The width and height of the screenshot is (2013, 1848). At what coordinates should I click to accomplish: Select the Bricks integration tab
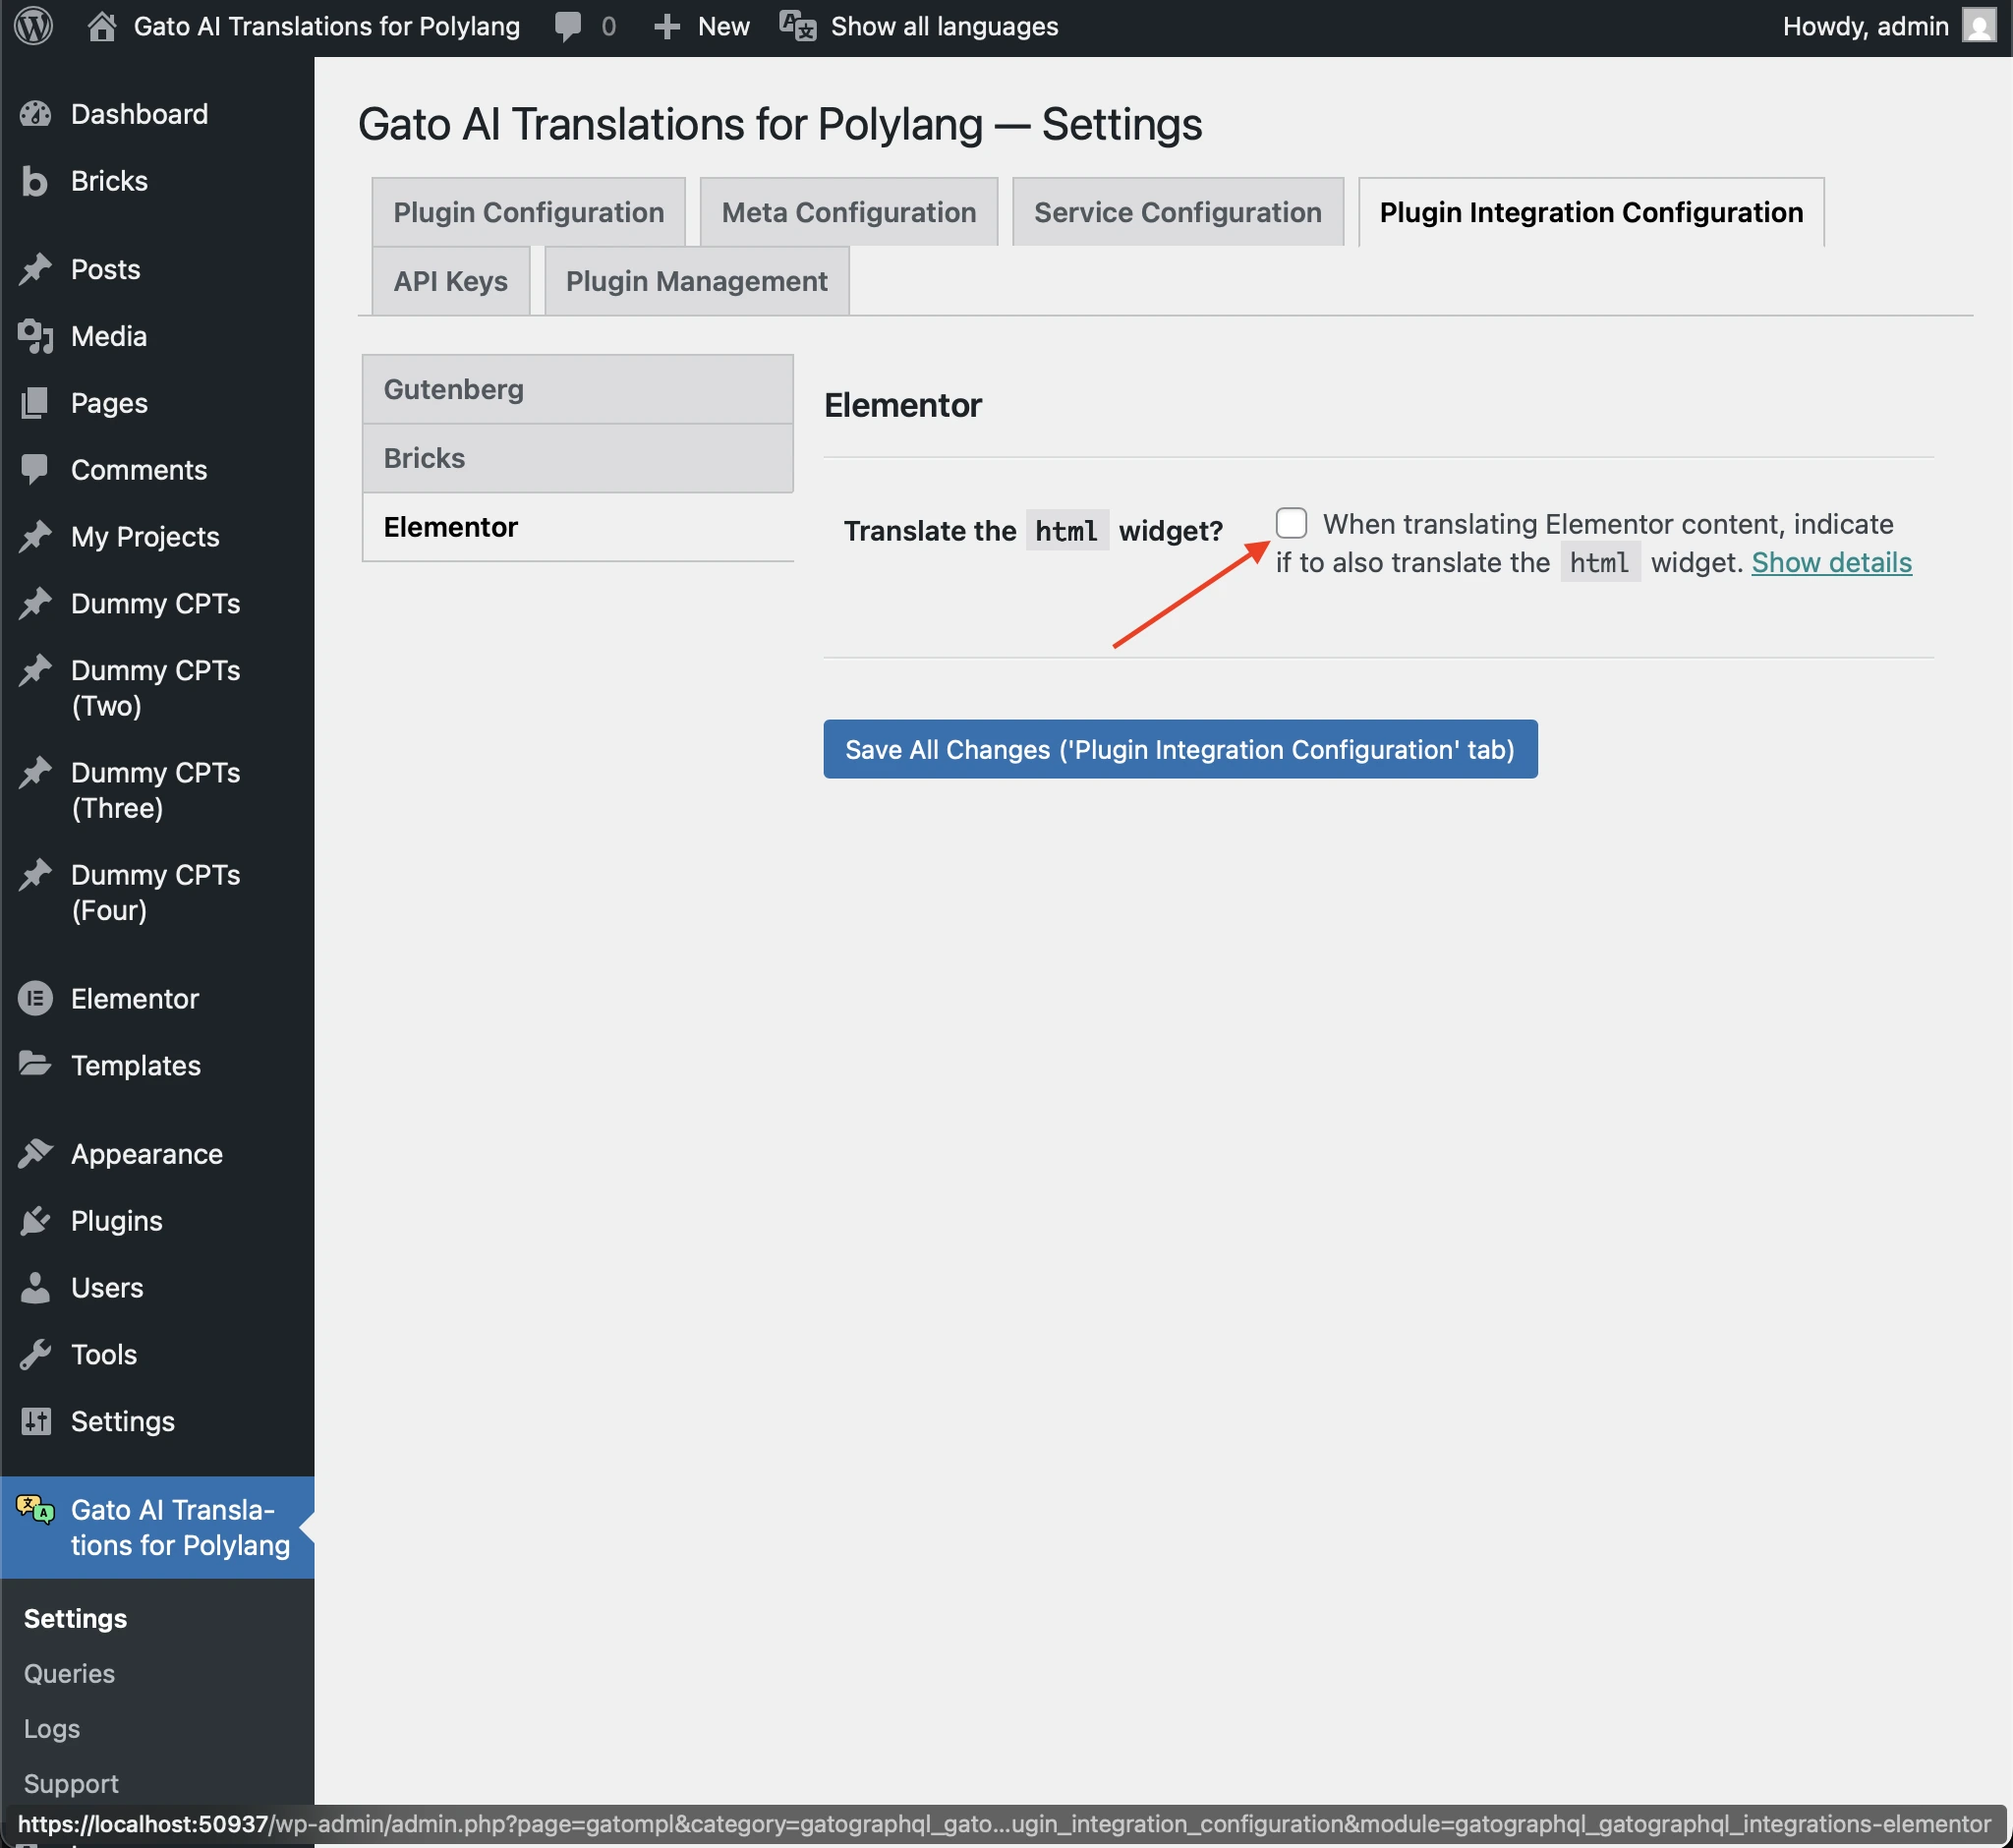(x=576, y=457)
